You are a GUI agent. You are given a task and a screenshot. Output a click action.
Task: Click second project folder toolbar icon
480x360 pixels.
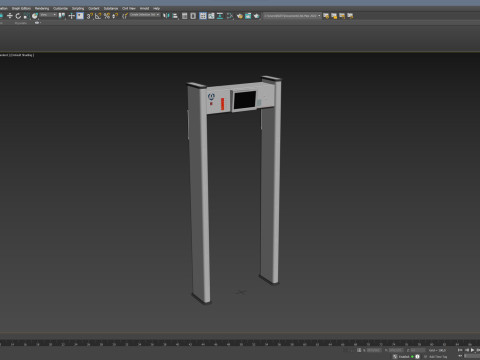pyautogui.click(x=334, y=16)
